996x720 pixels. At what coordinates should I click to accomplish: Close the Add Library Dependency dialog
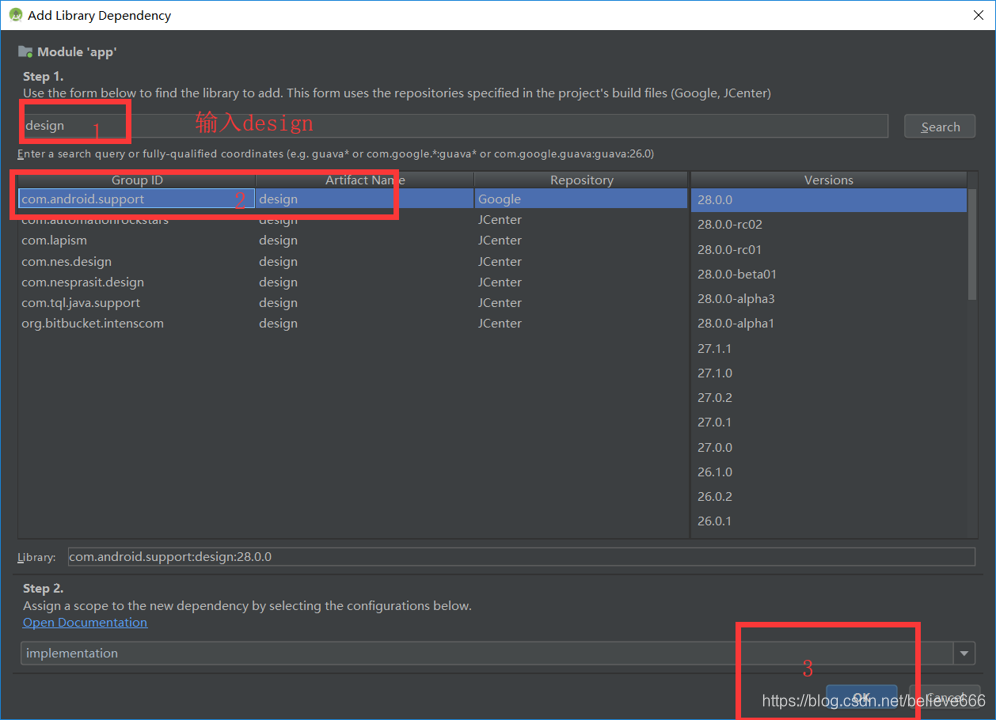tap(978, 15)
